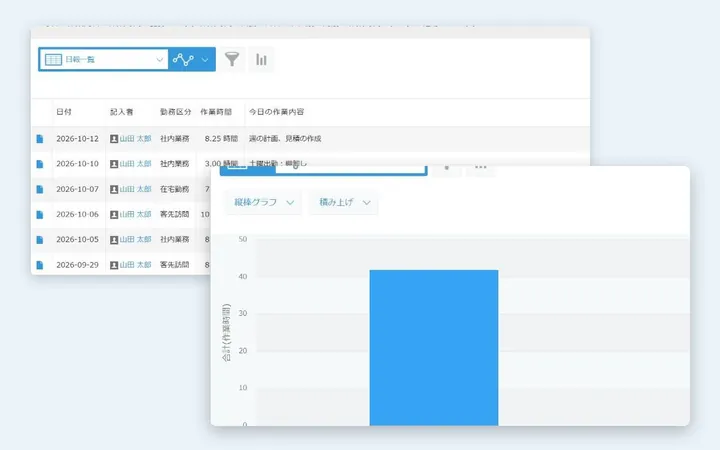
Task: Open 山田 太郎 link in 2026-10-12 row
Action: click(x=135, y=139)
